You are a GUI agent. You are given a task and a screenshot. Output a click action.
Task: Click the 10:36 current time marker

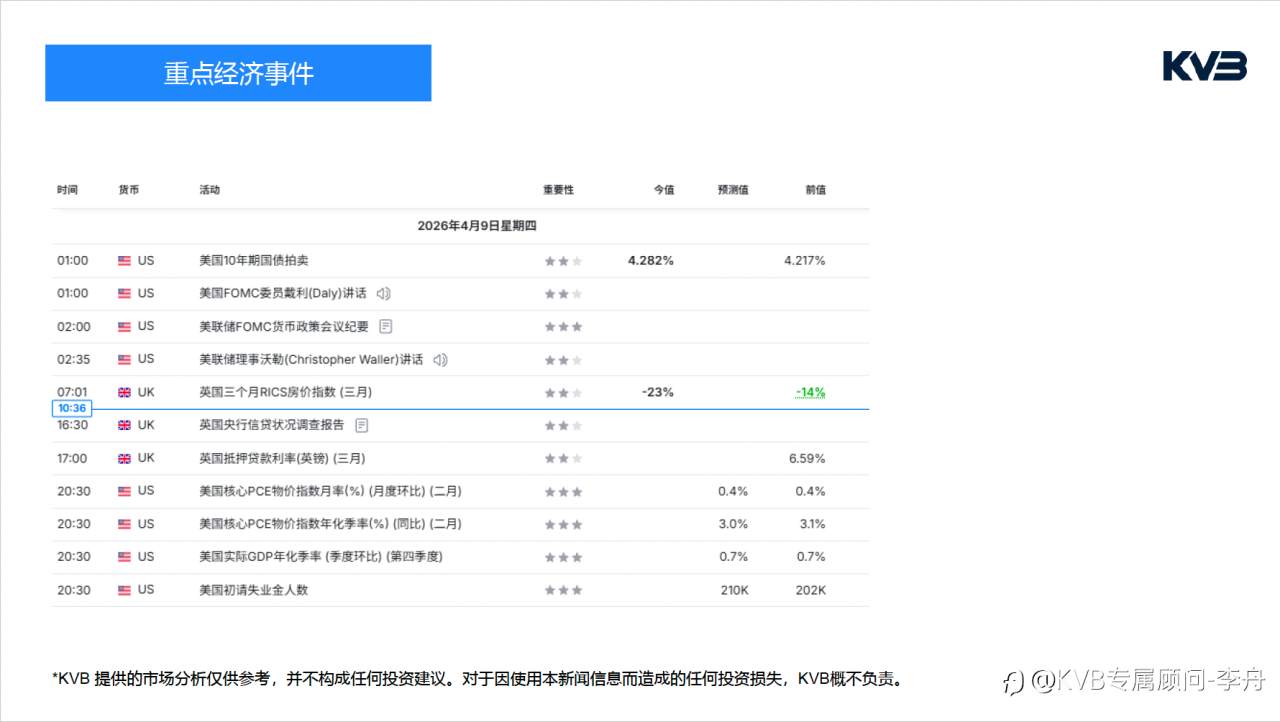[x=72, y=408]
